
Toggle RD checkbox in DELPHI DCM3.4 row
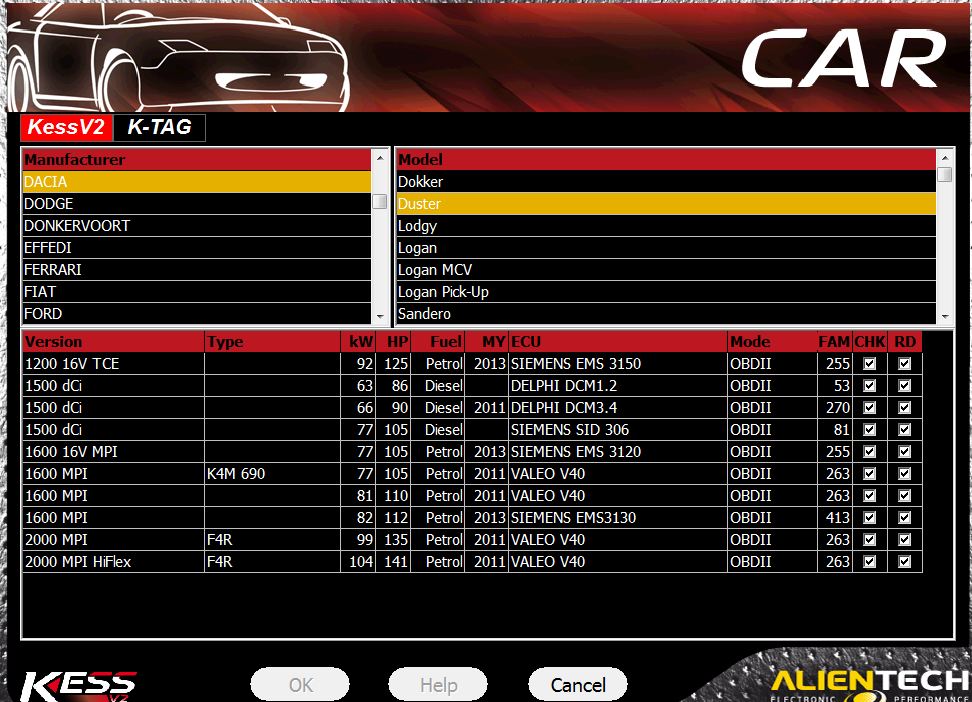point(904,408)
